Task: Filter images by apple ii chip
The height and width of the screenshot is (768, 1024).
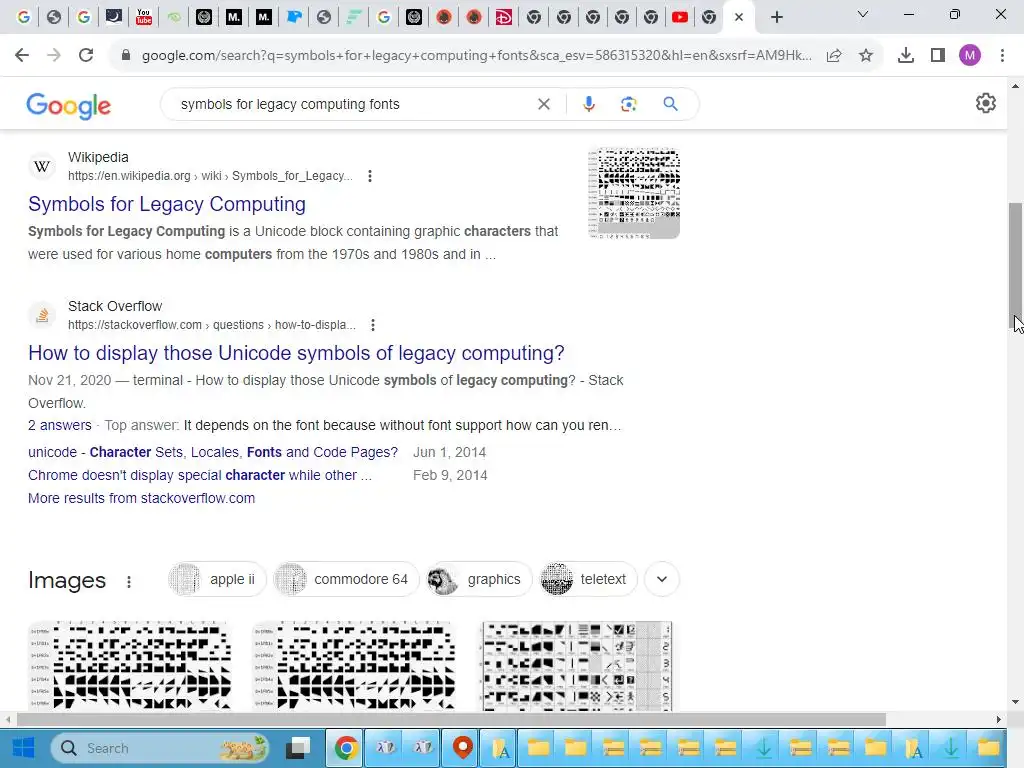Action: pyautogui.click(x=217, y=579)
